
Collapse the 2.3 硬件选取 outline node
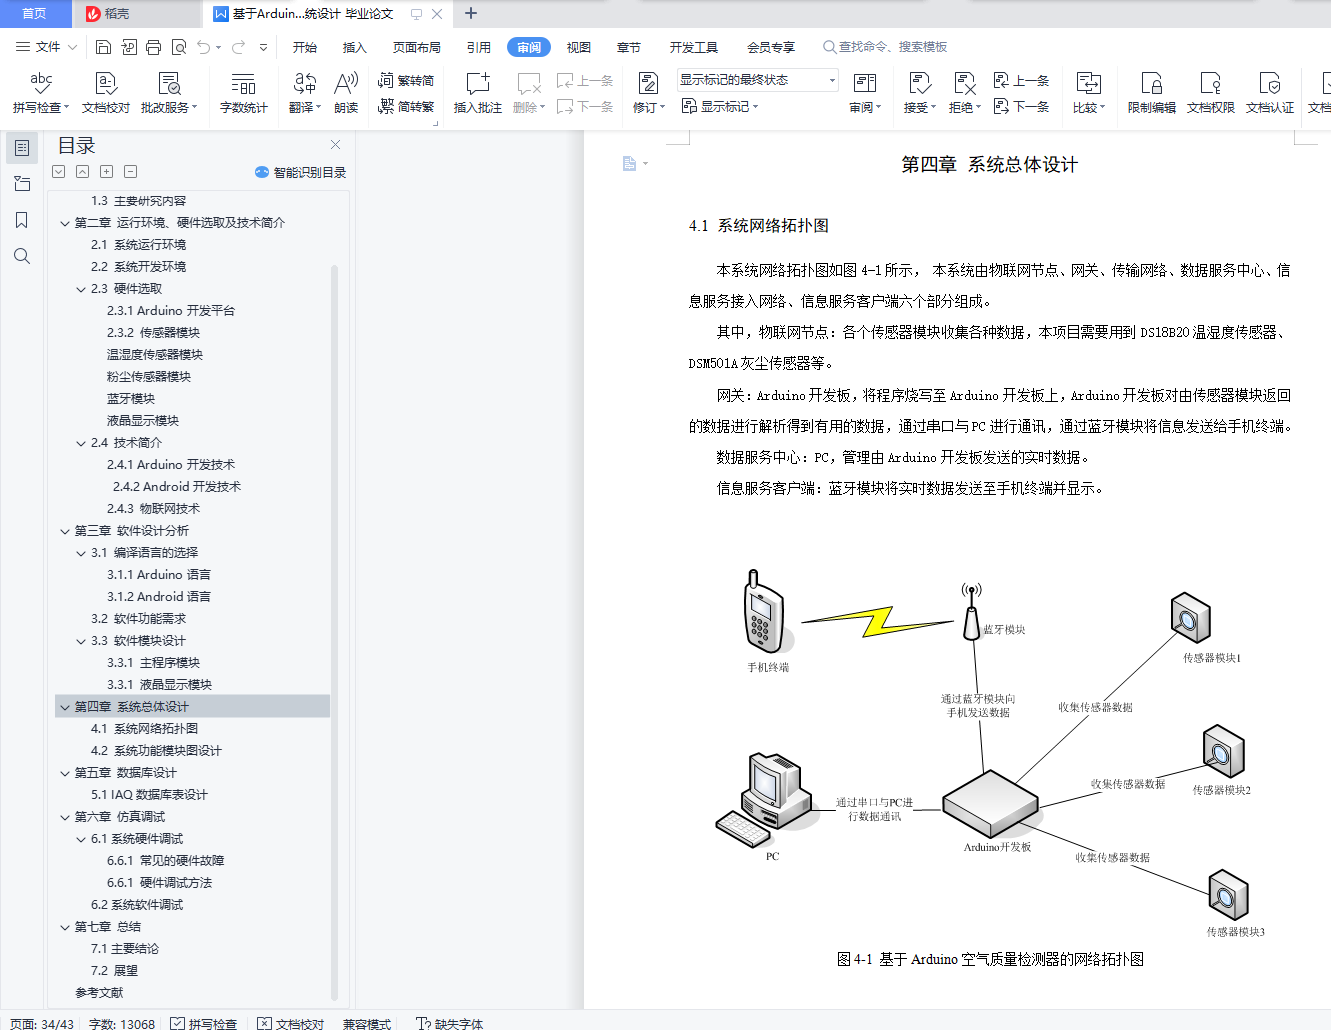coord(81,289)
